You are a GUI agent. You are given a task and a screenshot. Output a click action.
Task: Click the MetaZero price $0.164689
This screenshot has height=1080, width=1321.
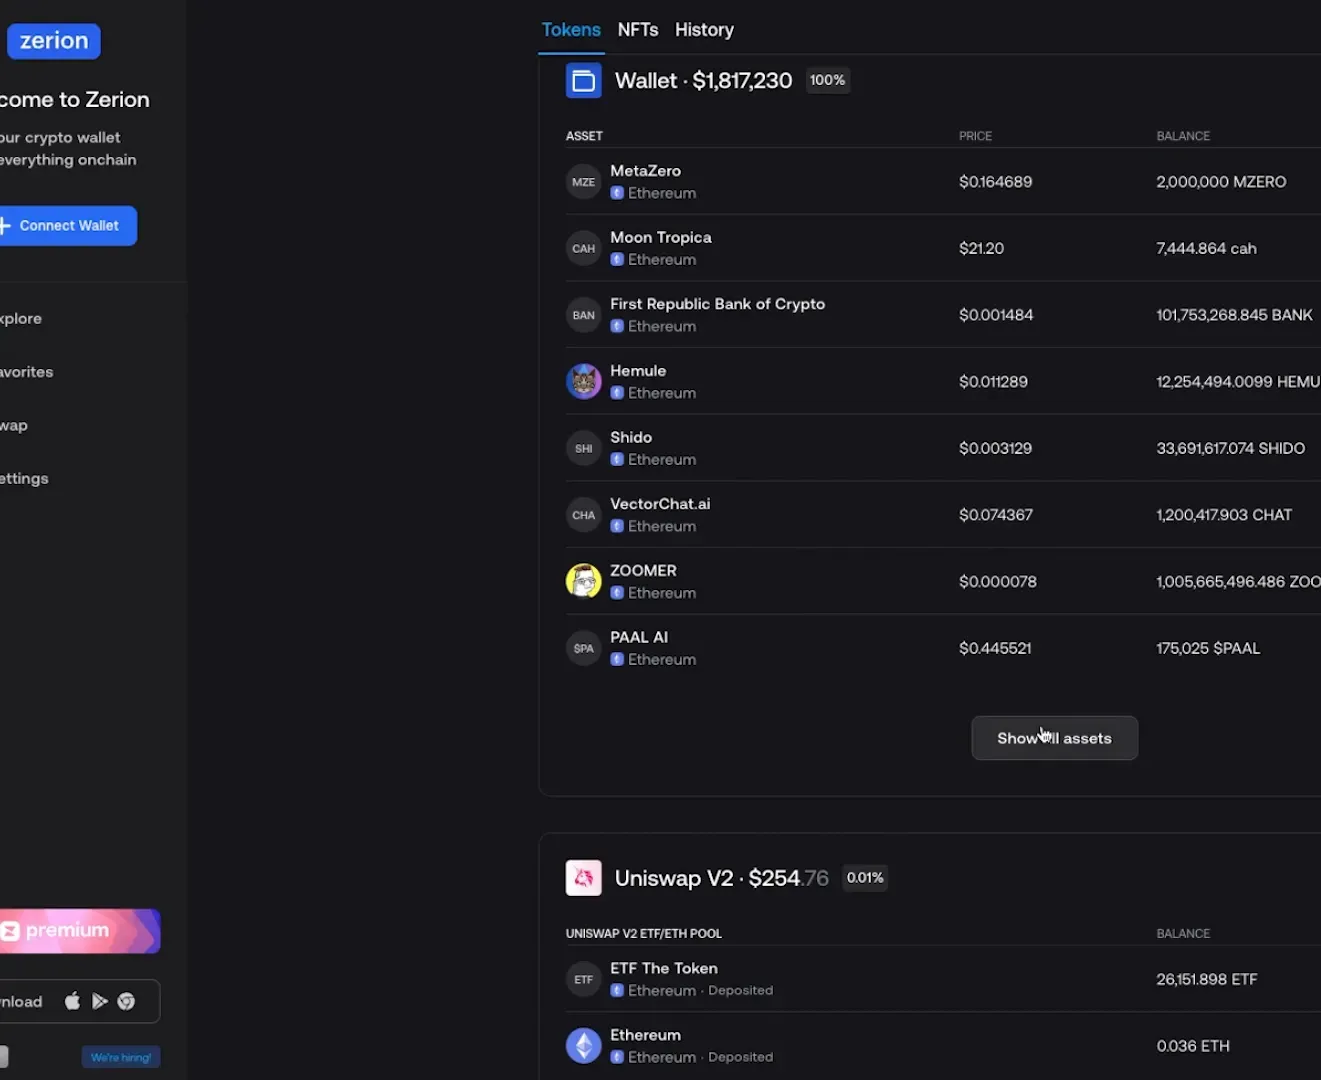(x=995, y=182)
